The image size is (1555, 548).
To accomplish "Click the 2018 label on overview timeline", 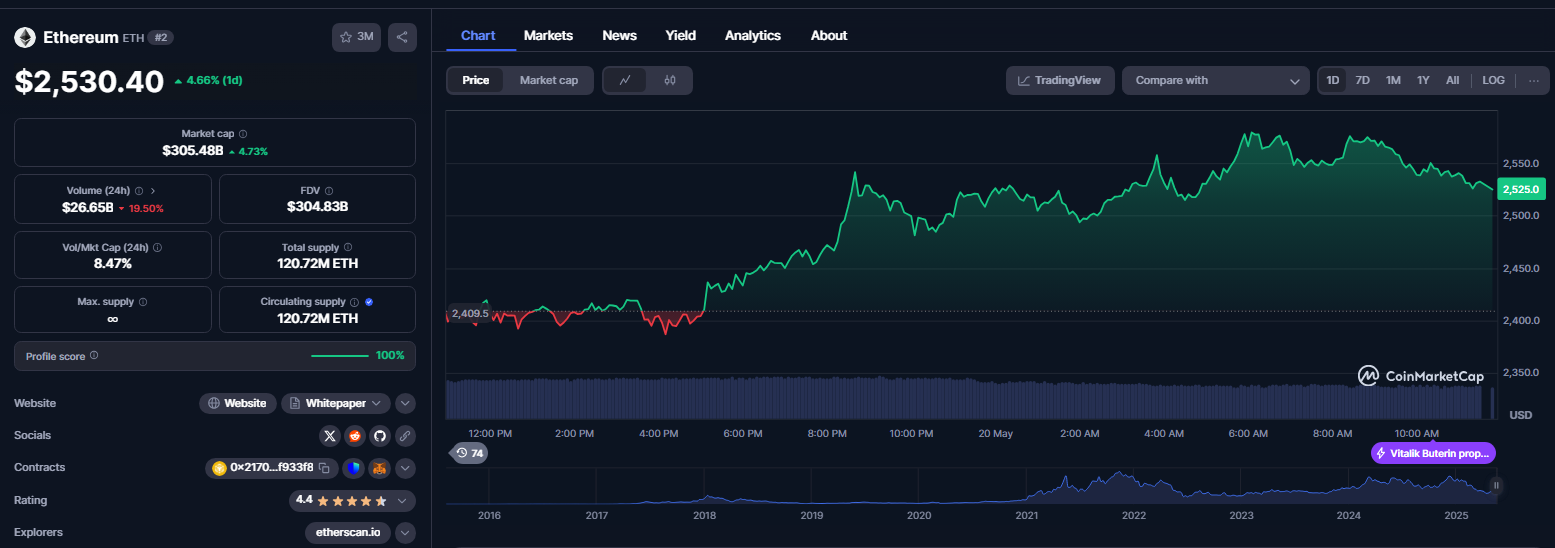I will pos(704,515).
